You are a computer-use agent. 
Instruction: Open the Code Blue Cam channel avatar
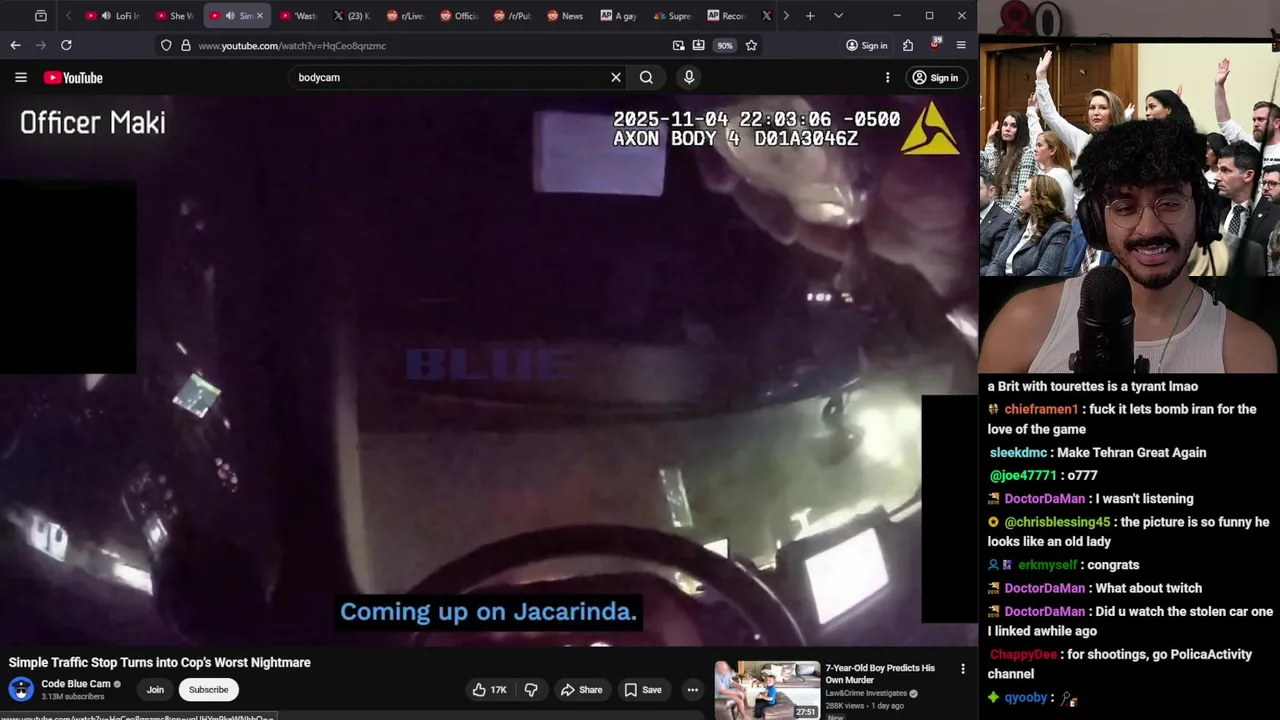(21, 689)
